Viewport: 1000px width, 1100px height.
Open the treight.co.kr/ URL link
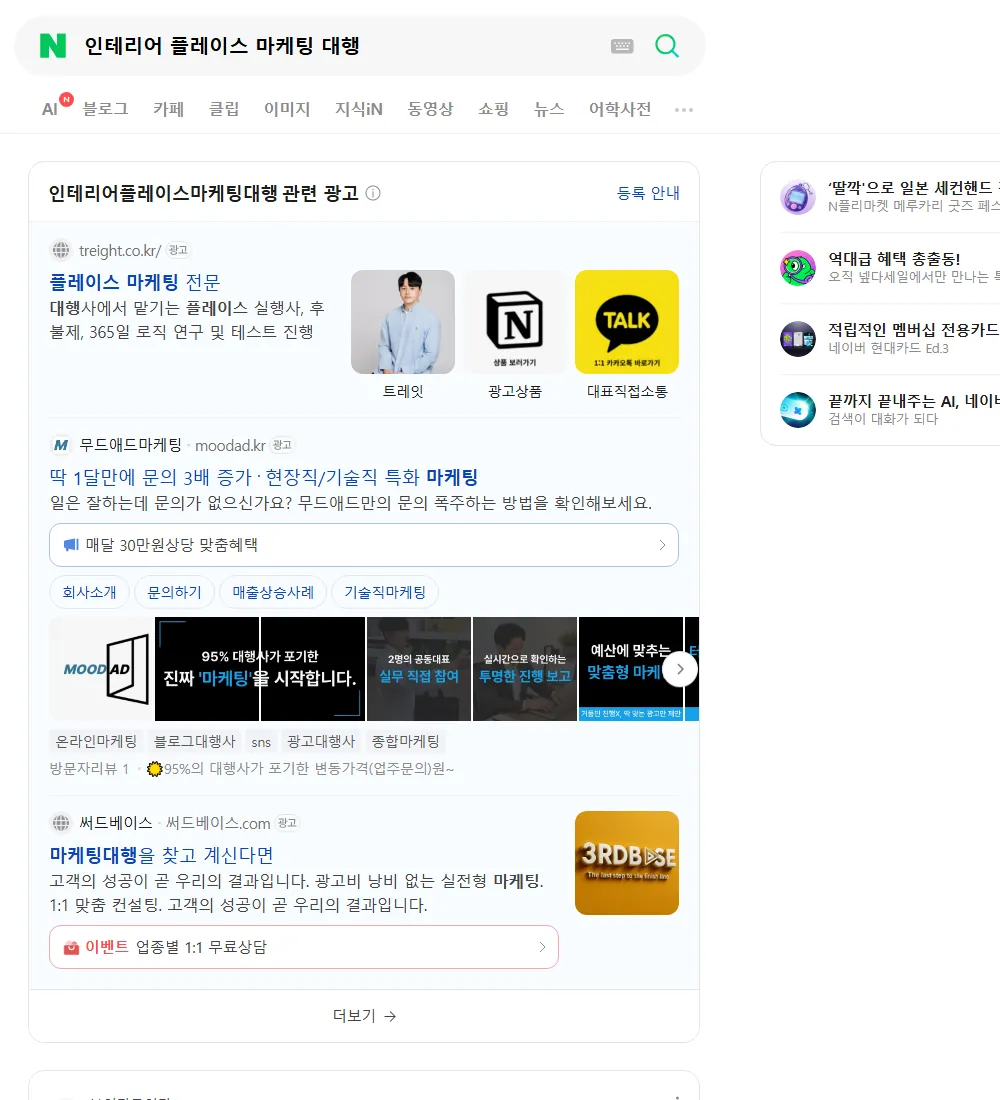120,250
